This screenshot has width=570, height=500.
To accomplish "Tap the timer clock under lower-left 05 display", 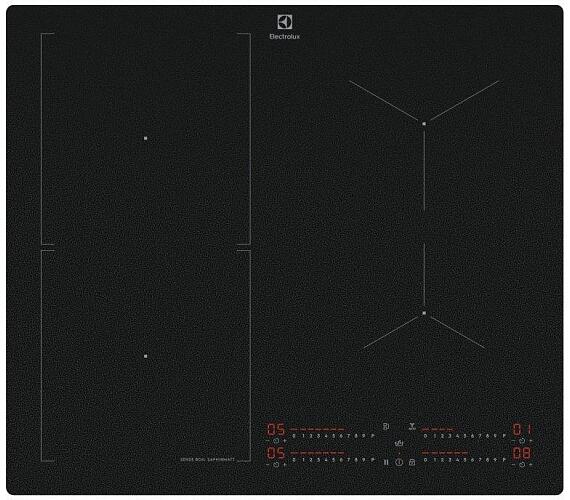I will [x=276, y=465].
